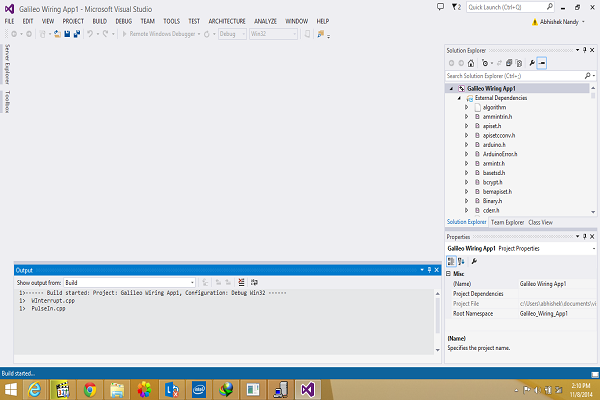Open ANALYZE menu

[265, 21]
